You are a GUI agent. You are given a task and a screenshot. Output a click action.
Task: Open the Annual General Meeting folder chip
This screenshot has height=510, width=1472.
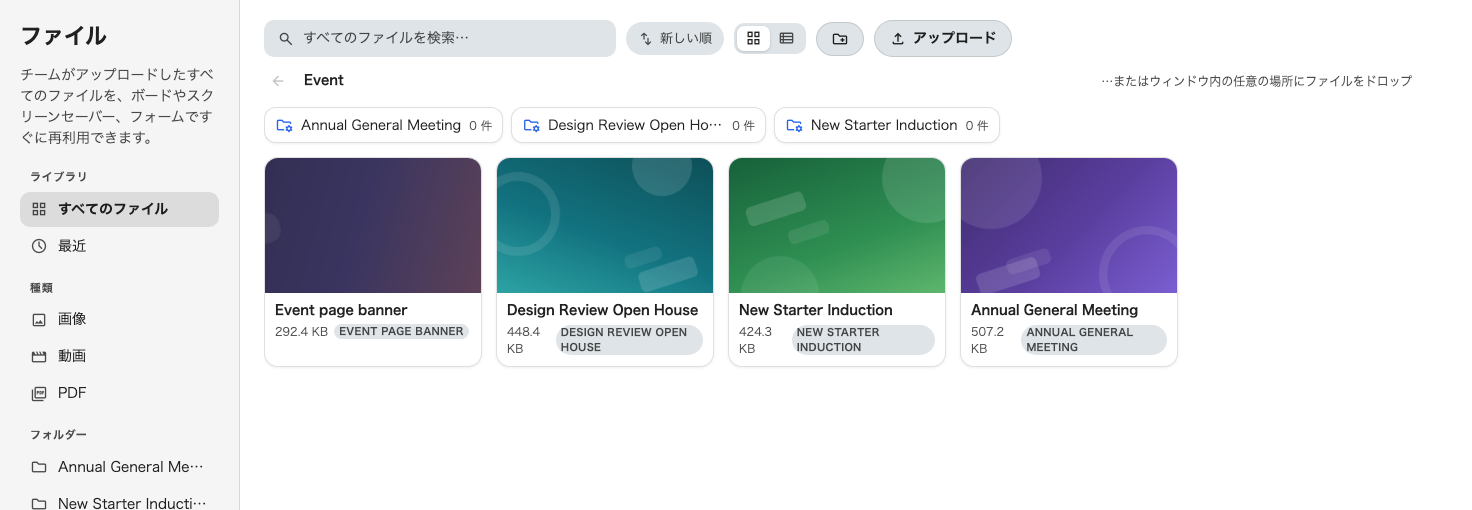tap(384, 125)
